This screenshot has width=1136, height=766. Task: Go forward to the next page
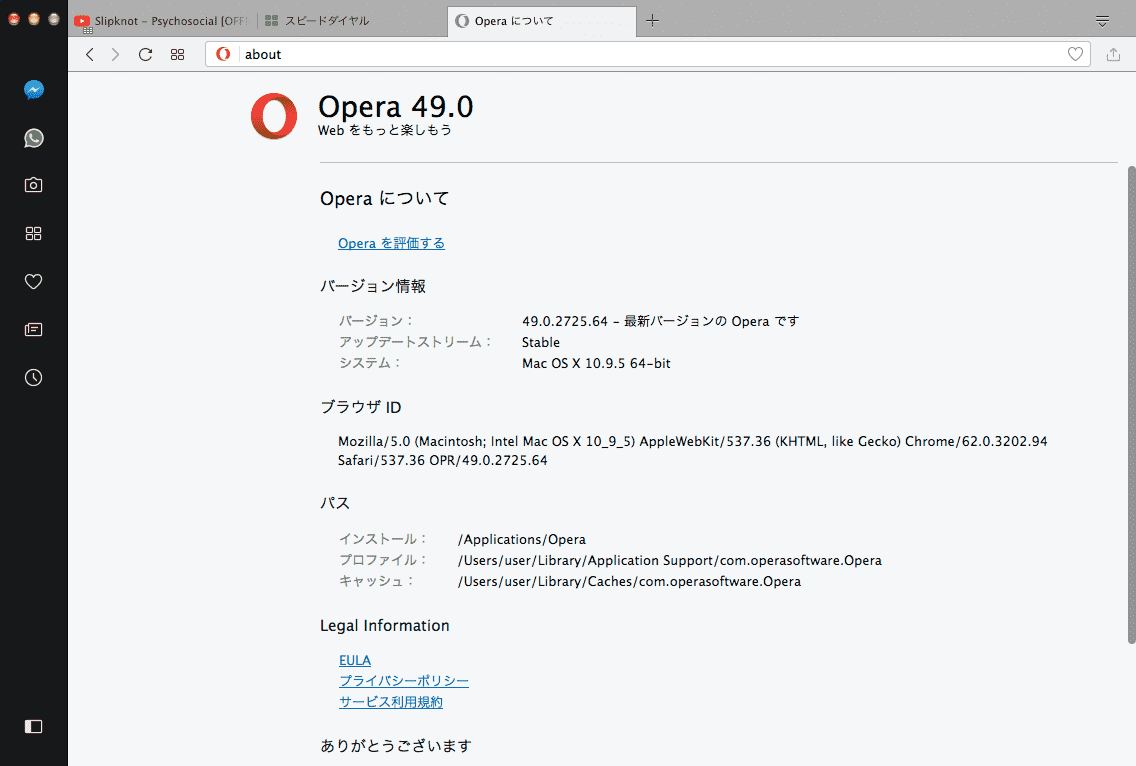115,54
